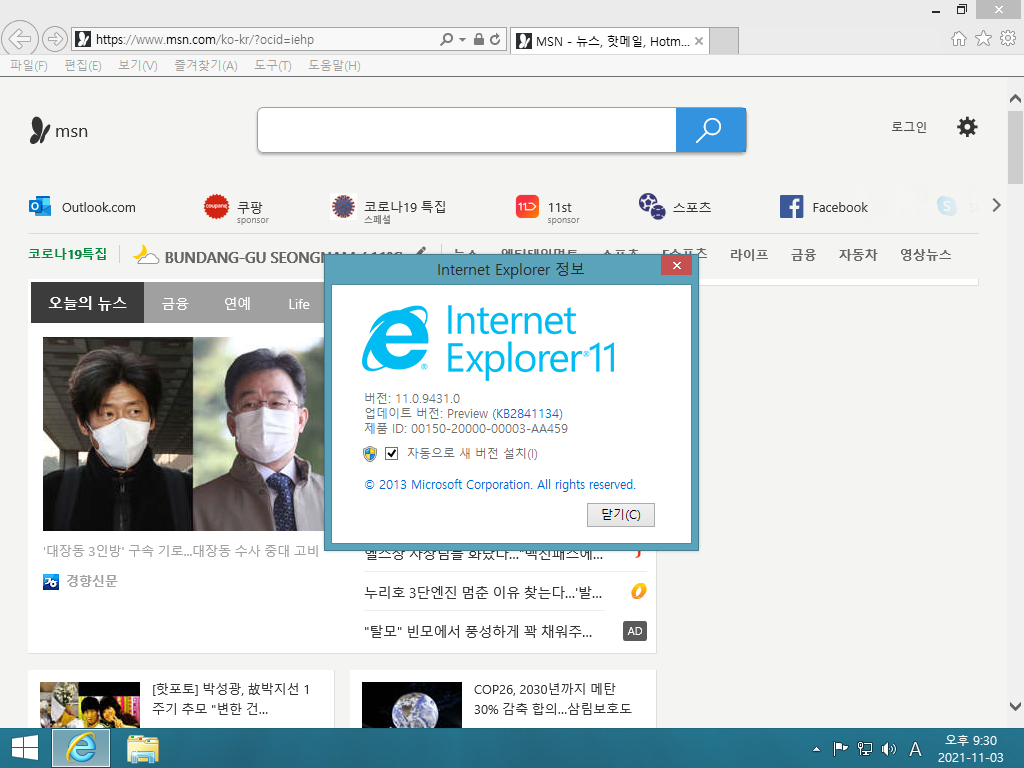Open the 도구(T) menu
The height and width of the screenshot is (768, 1024).
[273, 65]
